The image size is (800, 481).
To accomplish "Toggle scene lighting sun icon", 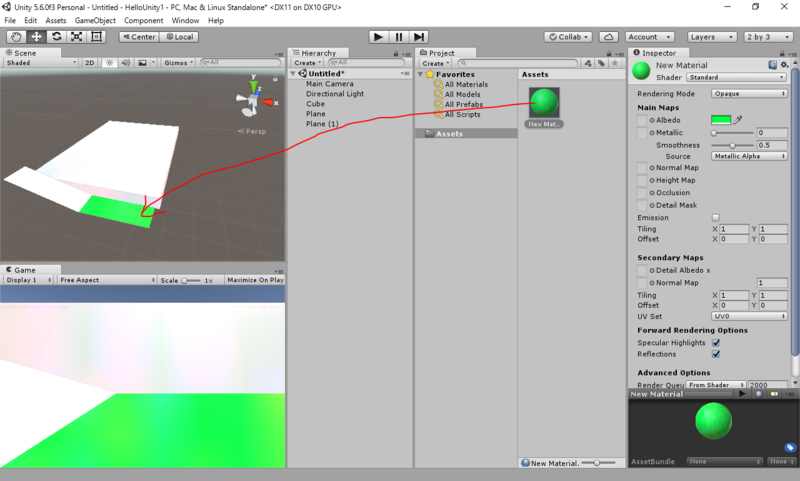I will (x=109, y=63).
